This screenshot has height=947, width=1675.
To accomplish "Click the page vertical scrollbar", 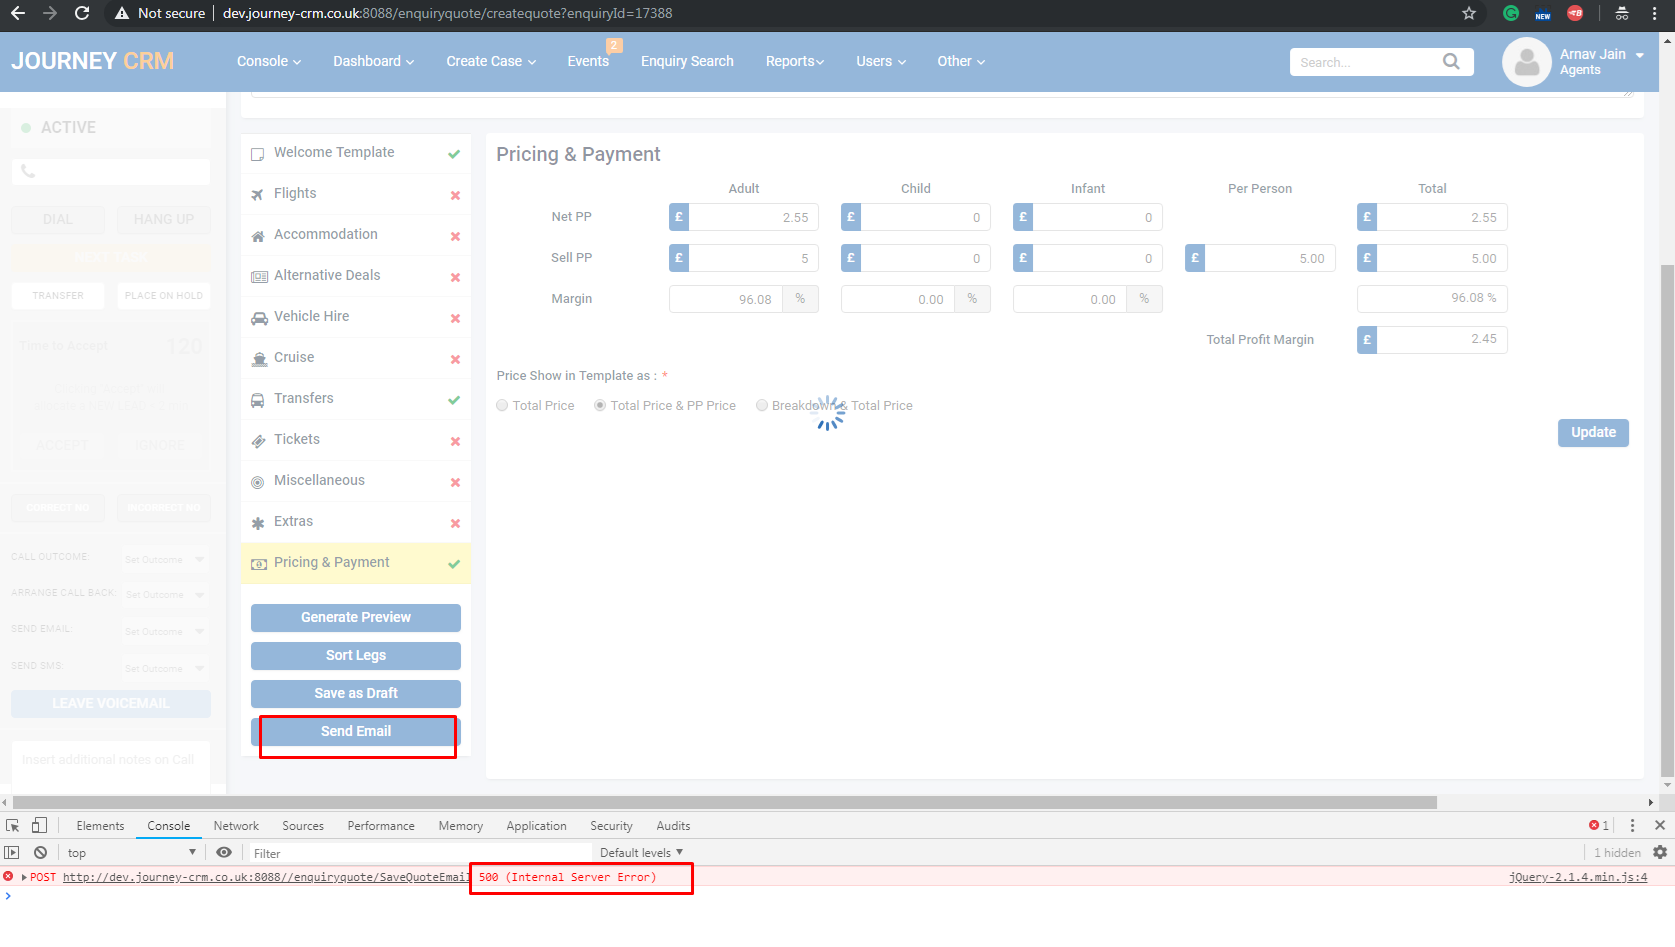I will pos(1667,520).
